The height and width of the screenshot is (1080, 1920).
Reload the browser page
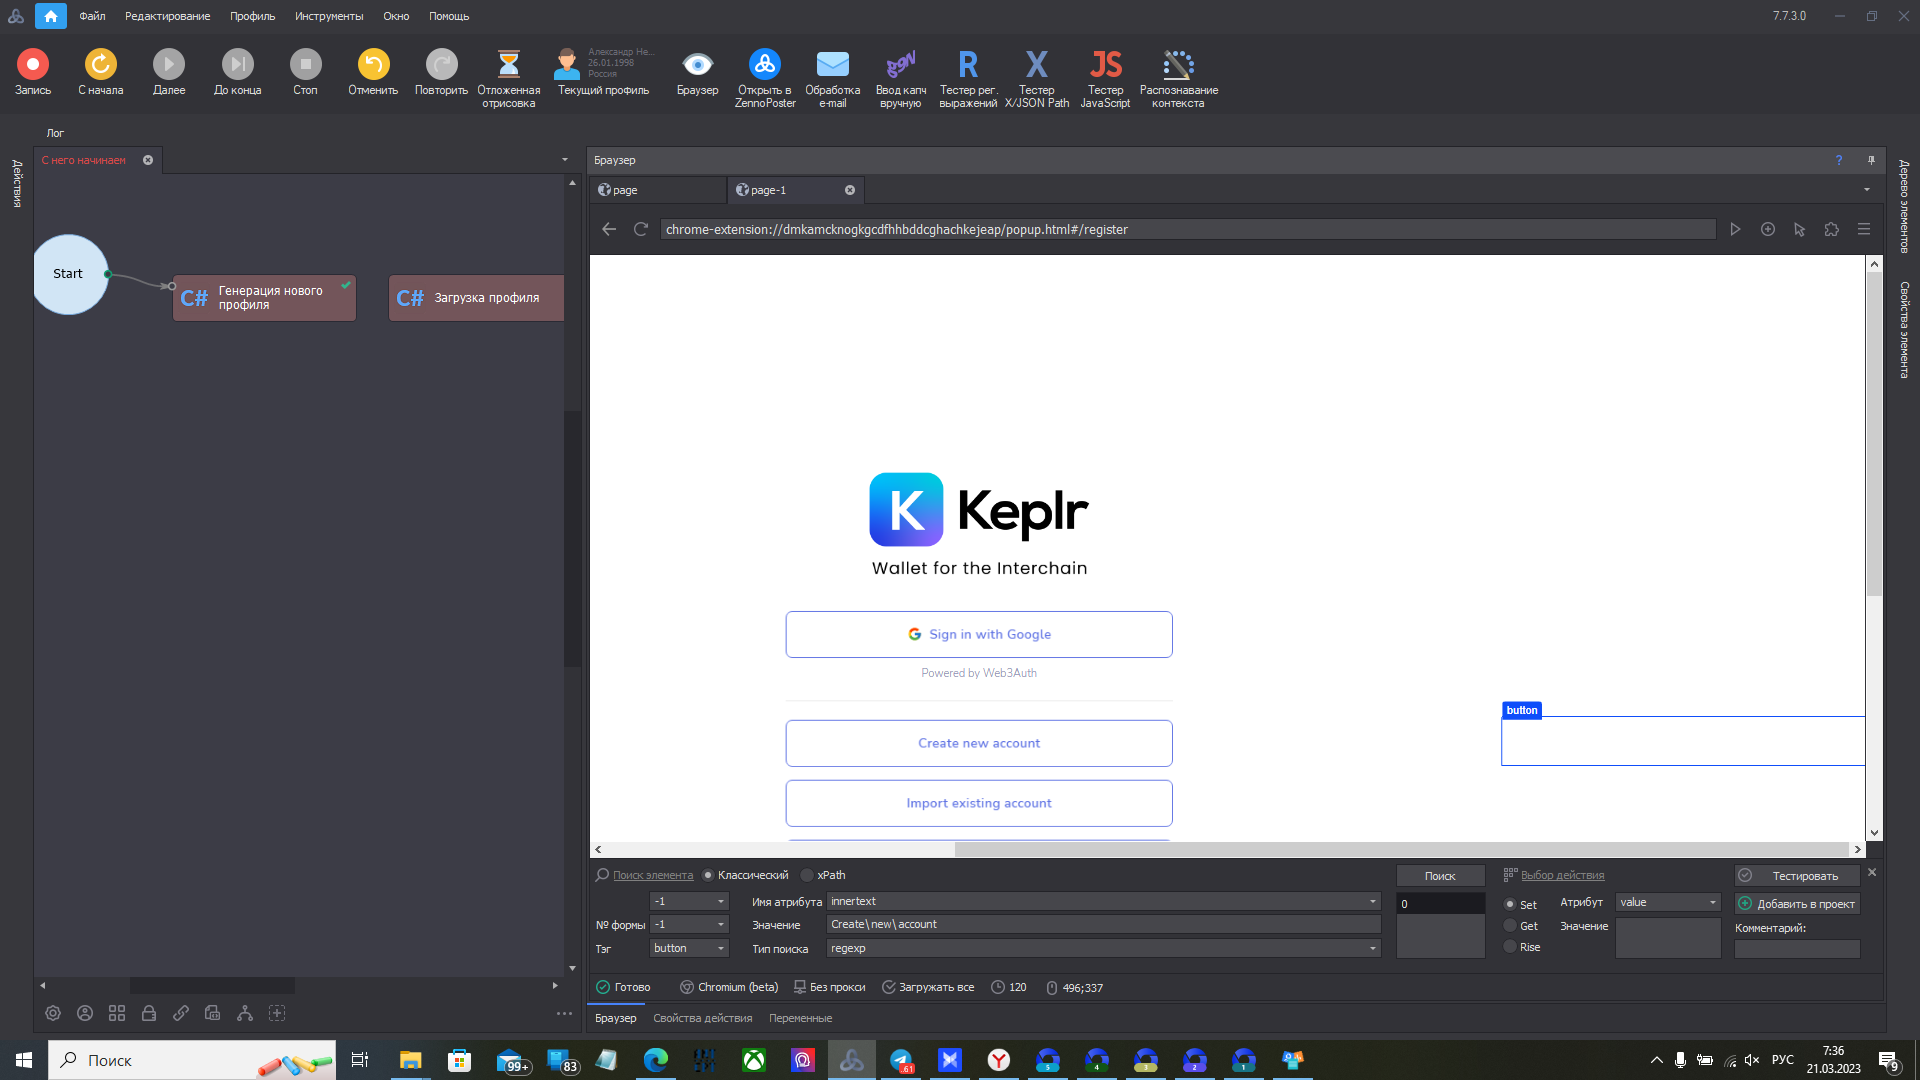pyautogui.click(x=641, y=229)
